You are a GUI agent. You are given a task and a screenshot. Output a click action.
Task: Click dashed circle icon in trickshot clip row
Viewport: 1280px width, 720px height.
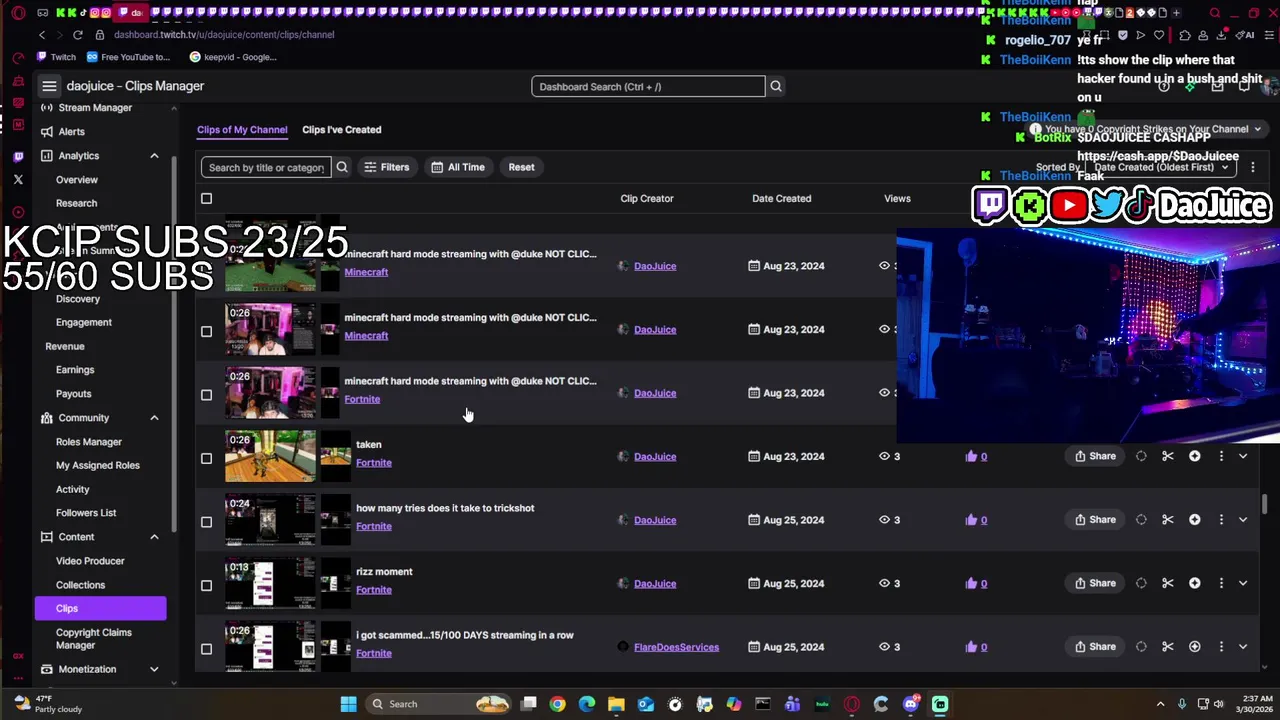tap(1141, 520)
